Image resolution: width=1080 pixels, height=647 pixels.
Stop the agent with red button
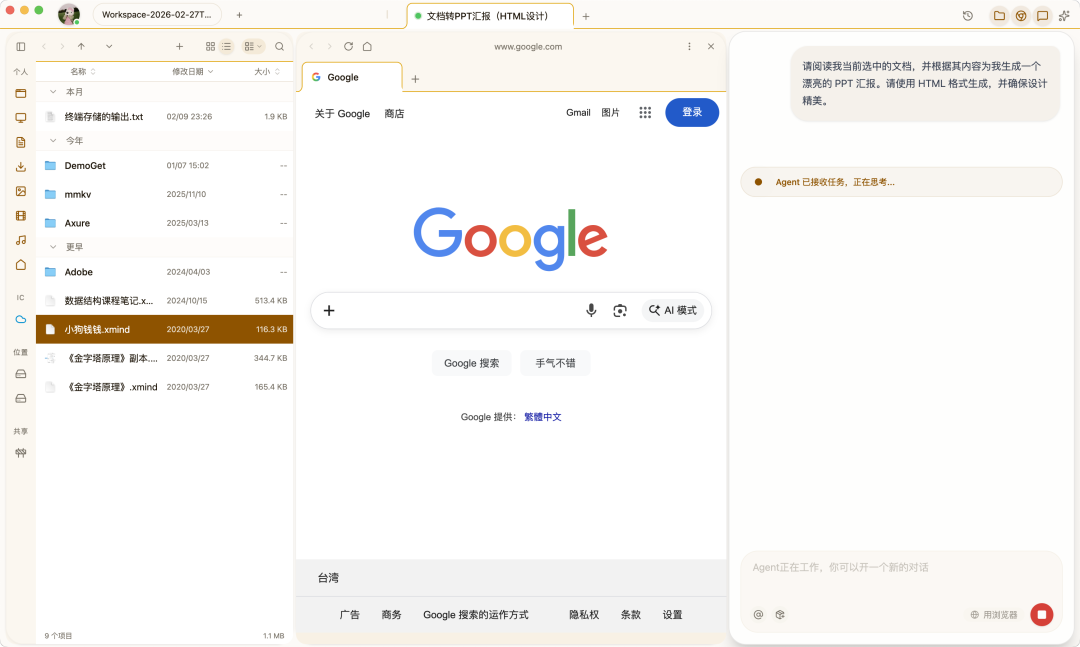coord(1041,615)
